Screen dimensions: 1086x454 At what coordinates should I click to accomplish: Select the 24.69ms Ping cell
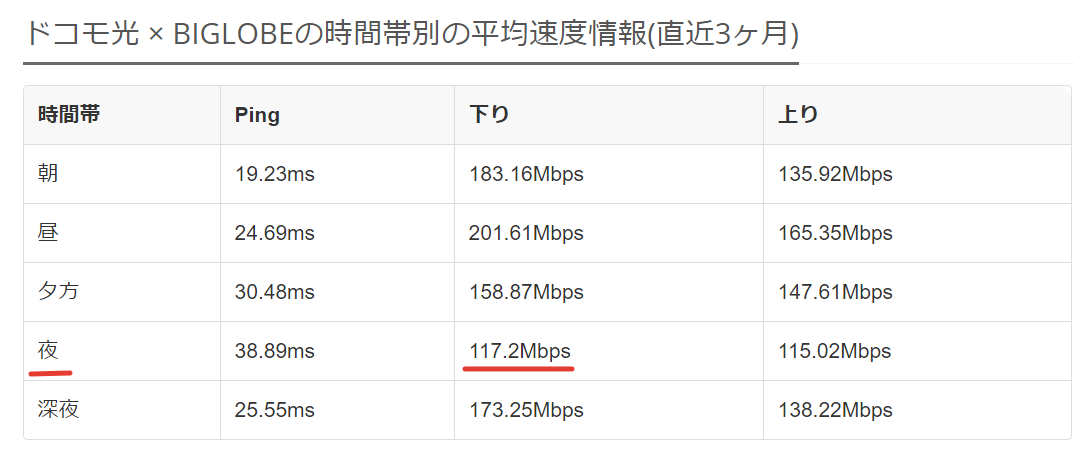[275, 233]
